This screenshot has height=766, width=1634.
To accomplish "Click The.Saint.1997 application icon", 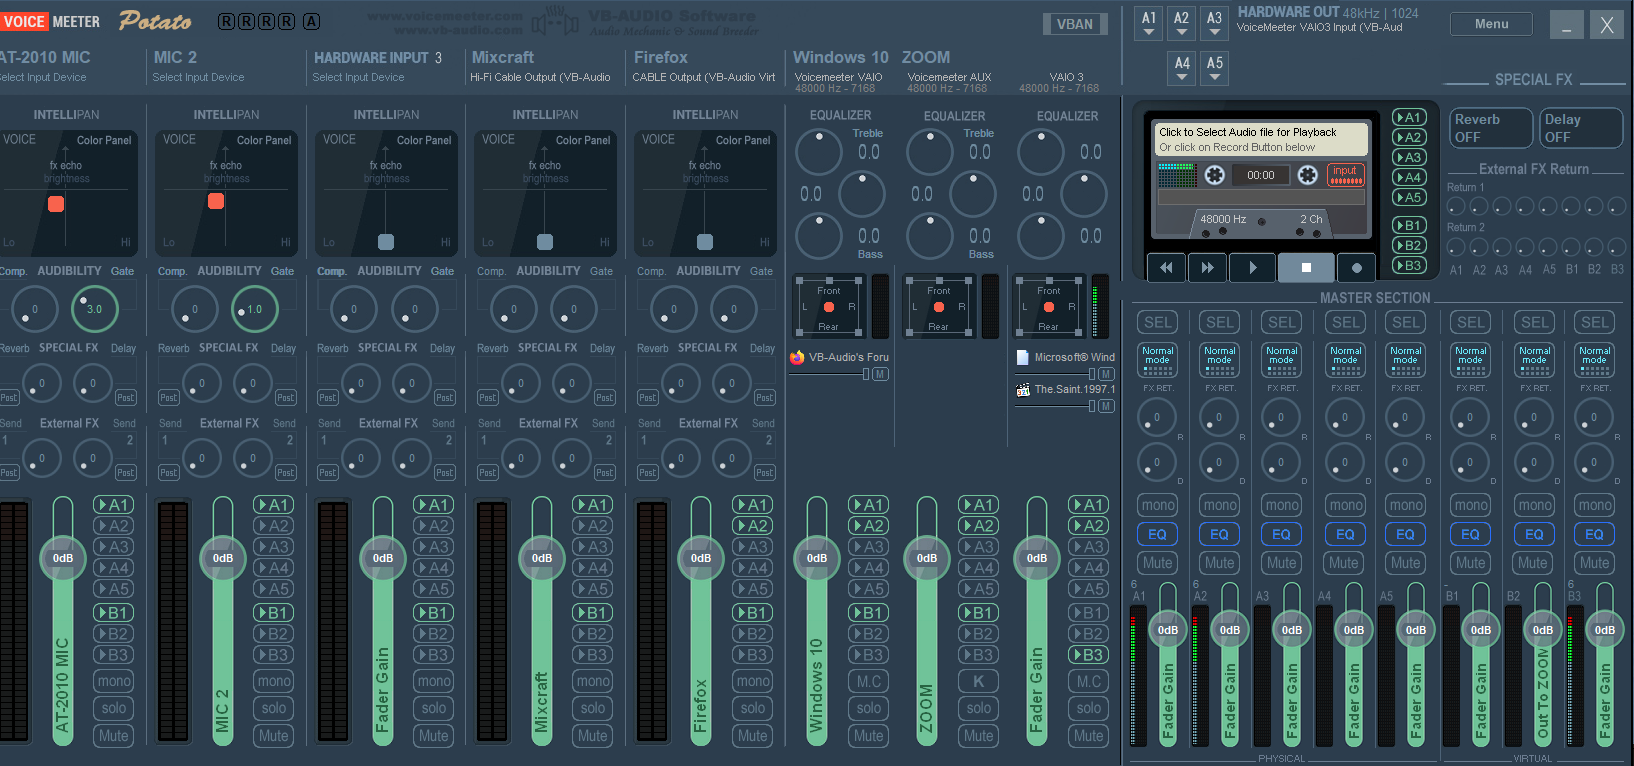I will (1023, 389).
